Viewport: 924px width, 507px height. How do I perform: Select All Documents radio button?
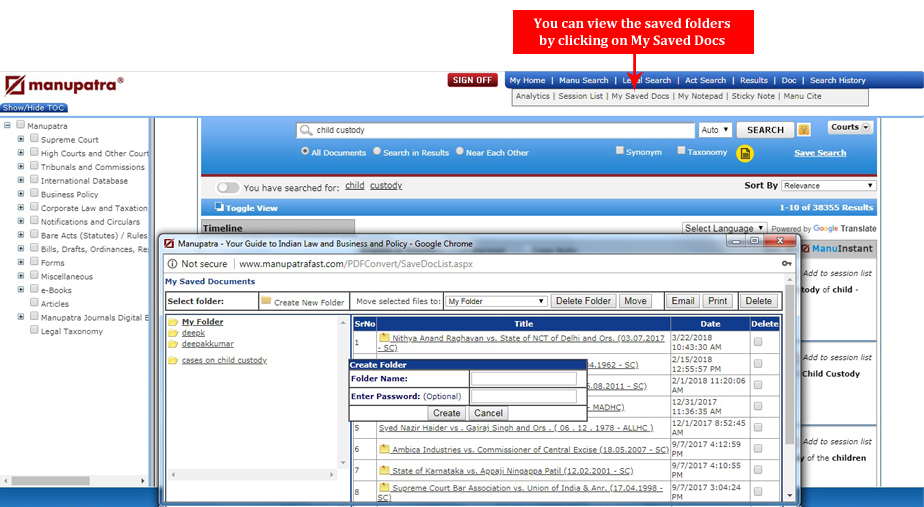(x=305, y=152)
